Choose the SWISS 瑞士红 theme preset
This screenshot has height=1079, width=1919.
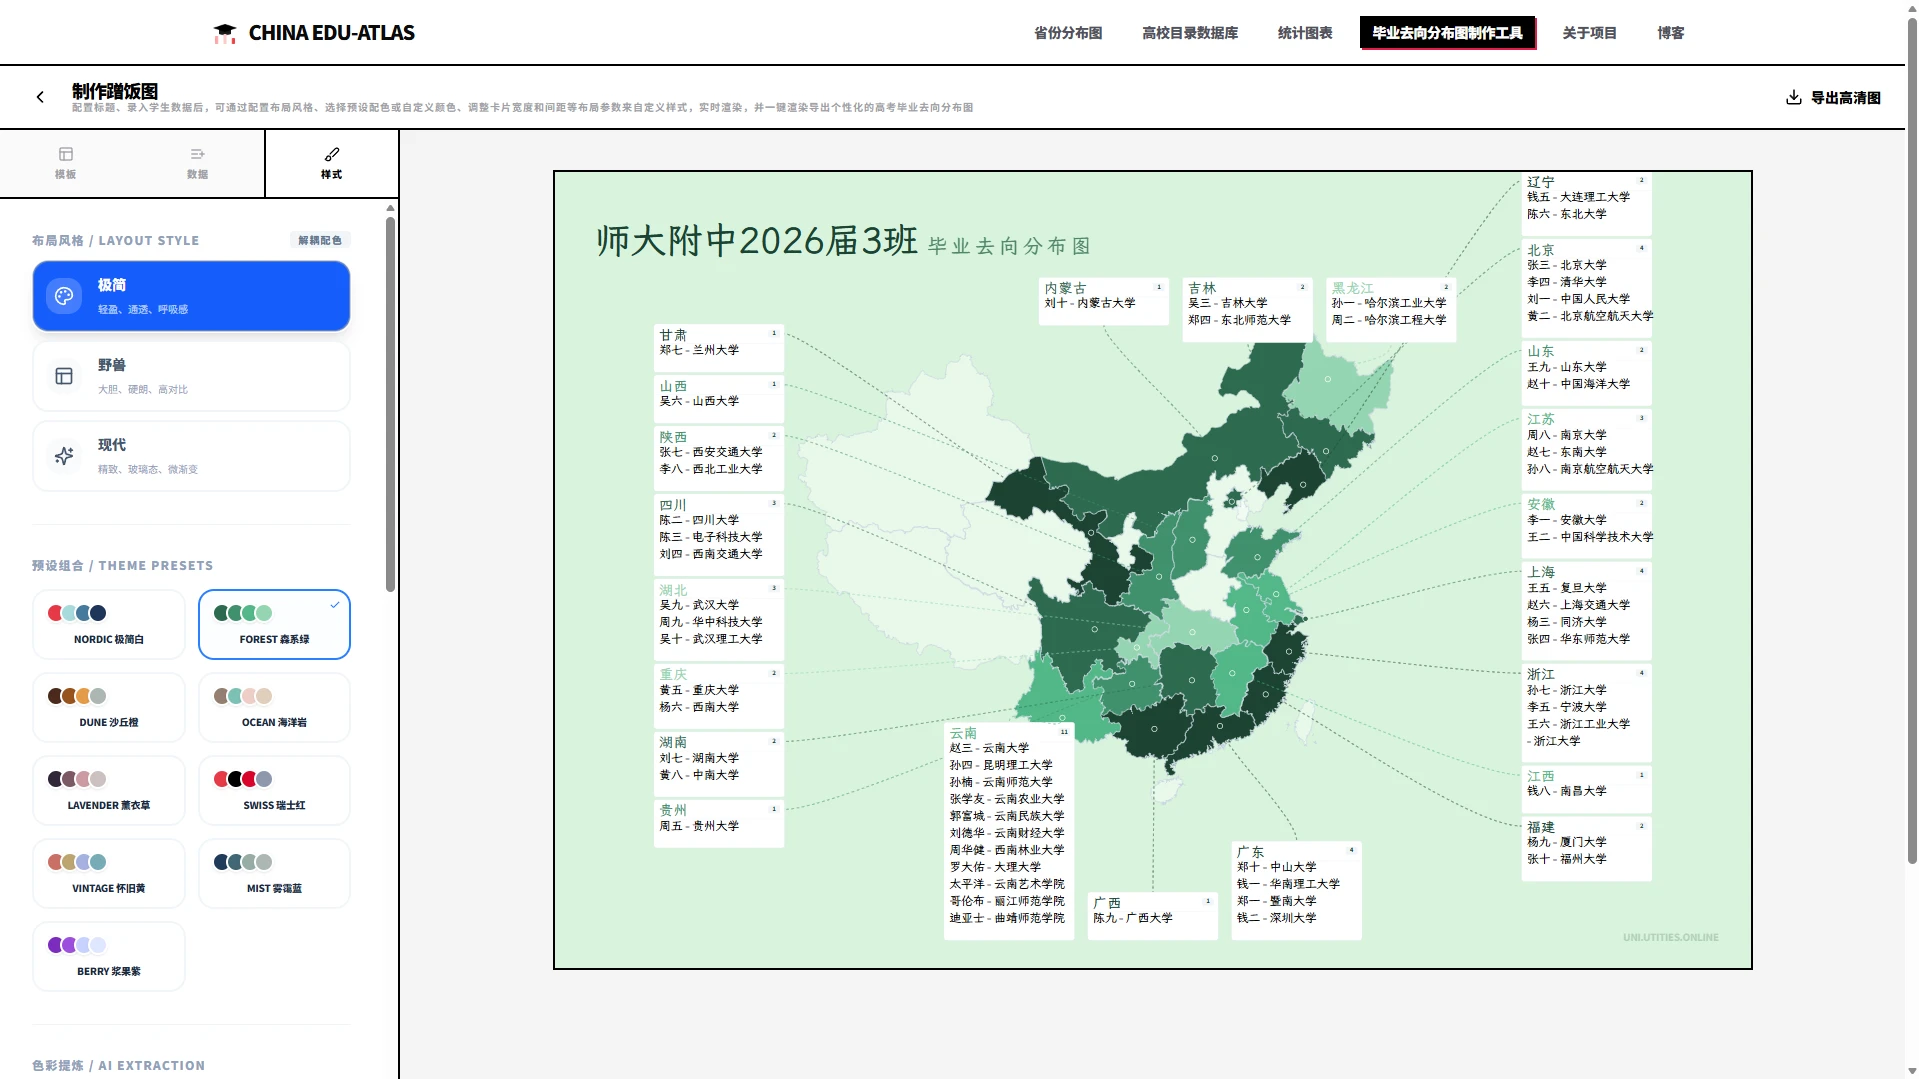tap(274, 790)
